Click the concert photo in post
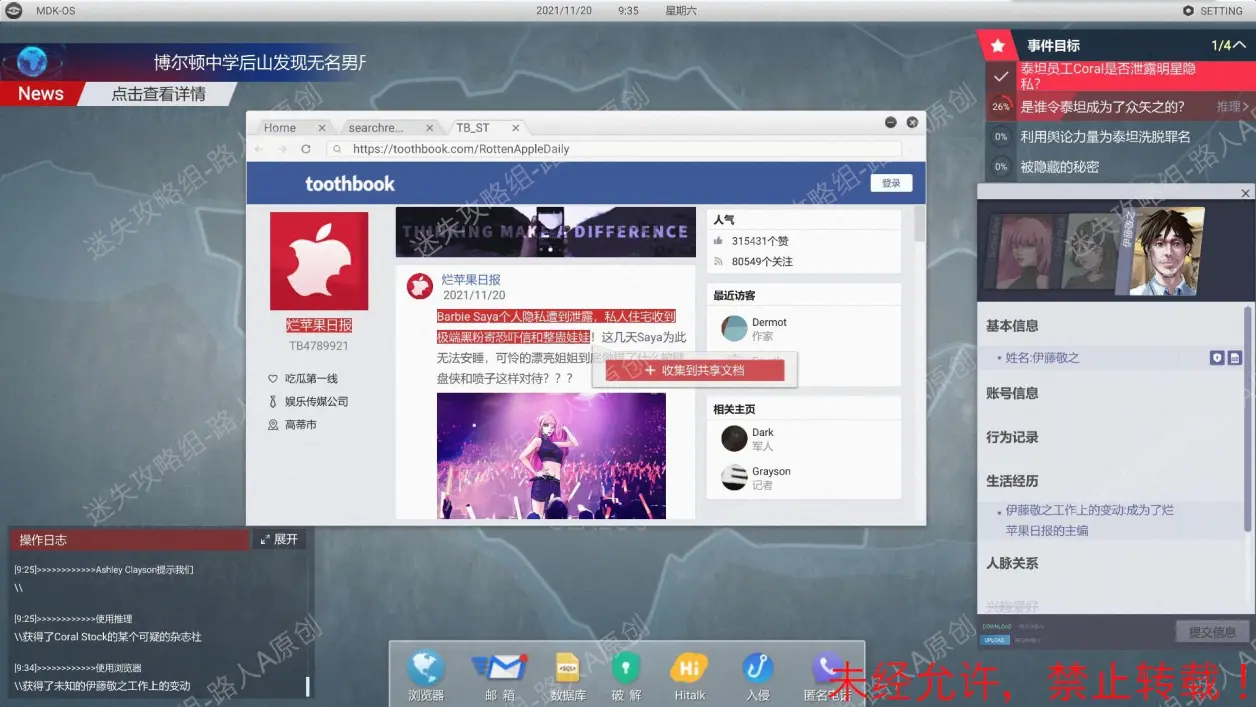Viewport: 1256px width, 707px height. (x=551, y=455)
